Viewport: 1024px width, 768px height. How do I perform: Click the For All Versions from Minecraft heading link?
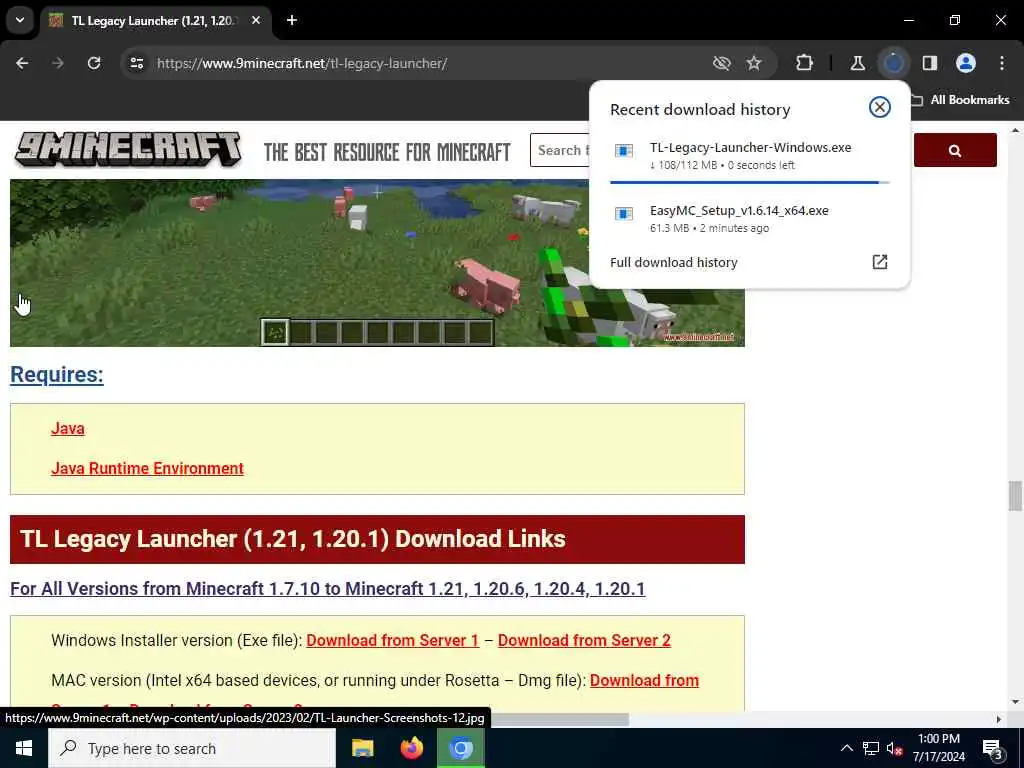pyautogui.click(x=328, y=588)
